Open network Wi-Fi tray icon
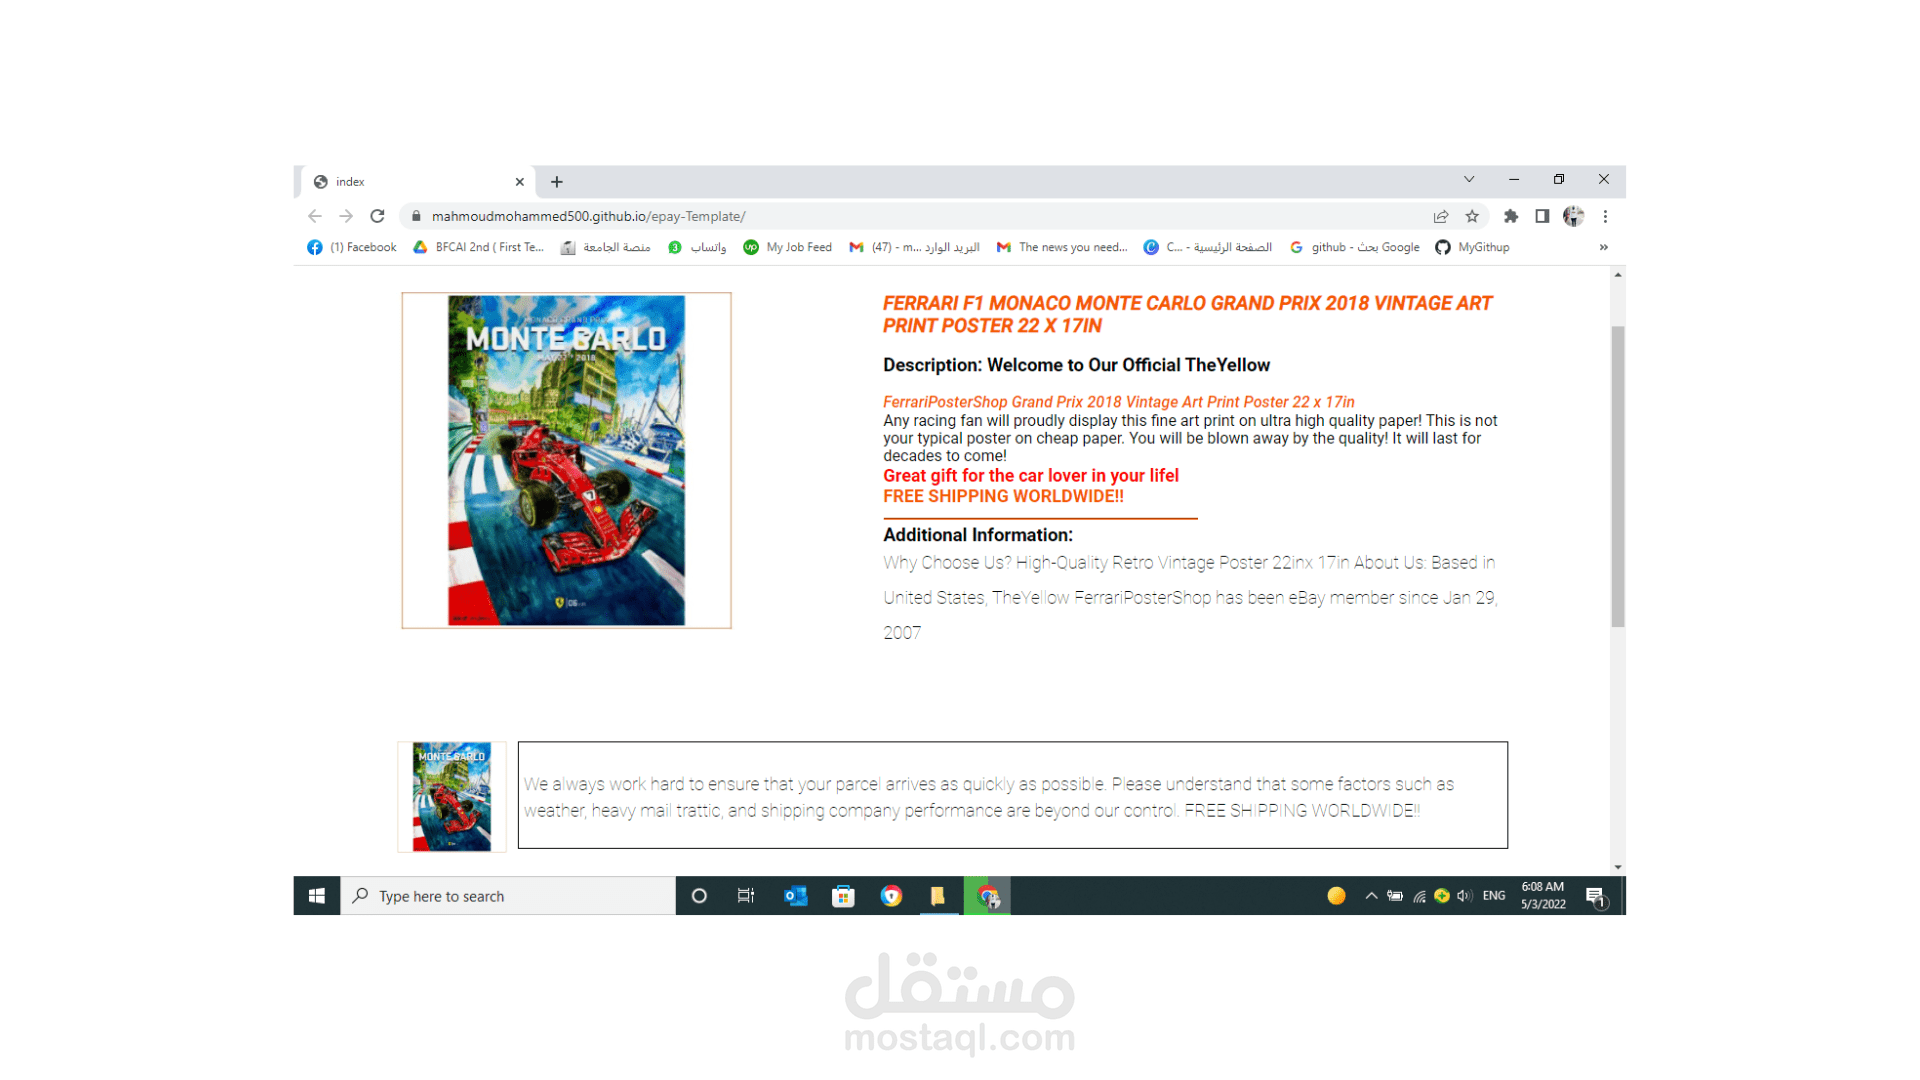Viewport: 1920px width, 1080px height. coord(1419,896)
